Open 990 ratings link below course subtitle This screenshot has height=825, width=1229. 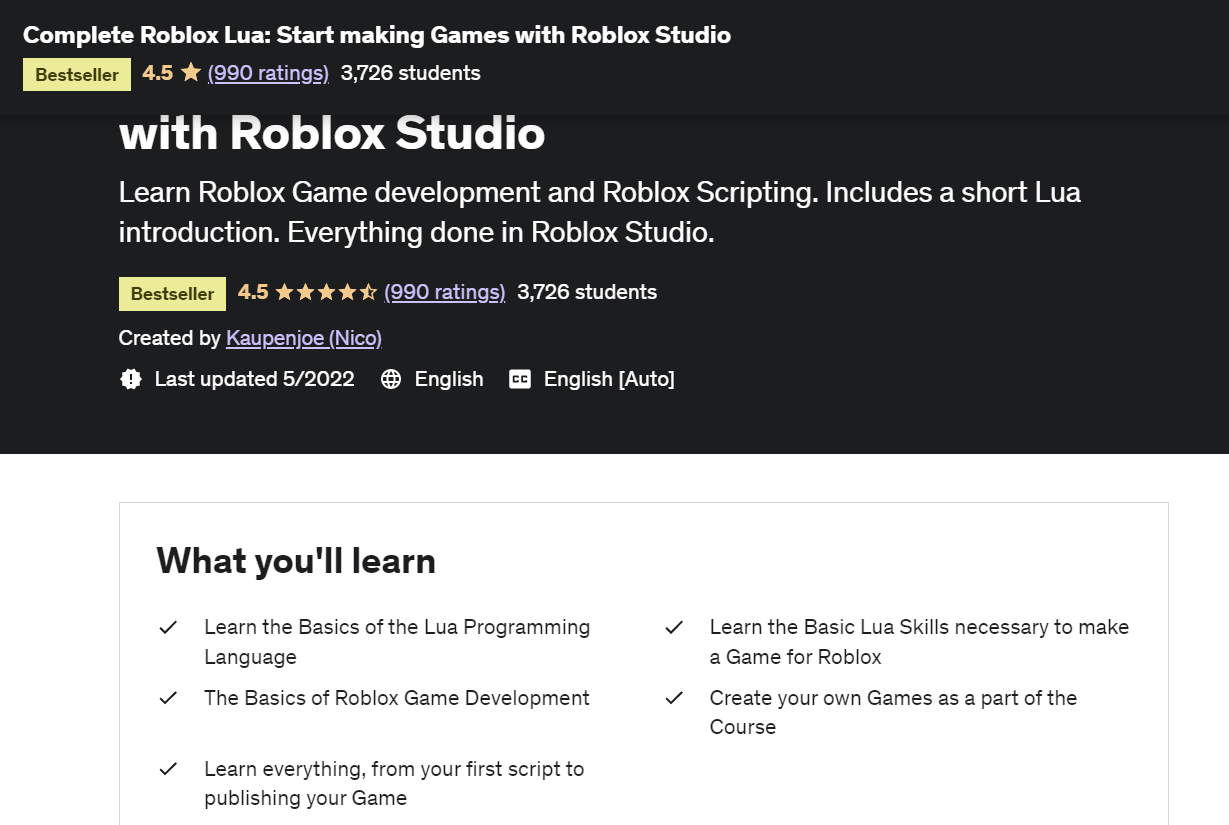(445, 292)
